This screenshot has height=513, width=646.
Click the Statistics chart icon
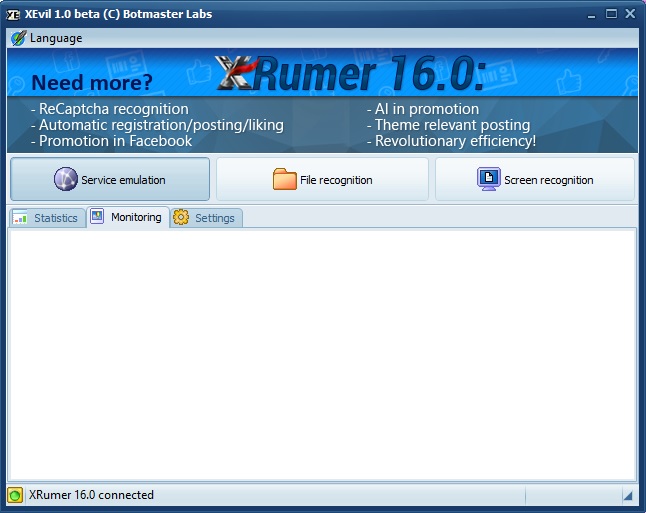[20, 217]
